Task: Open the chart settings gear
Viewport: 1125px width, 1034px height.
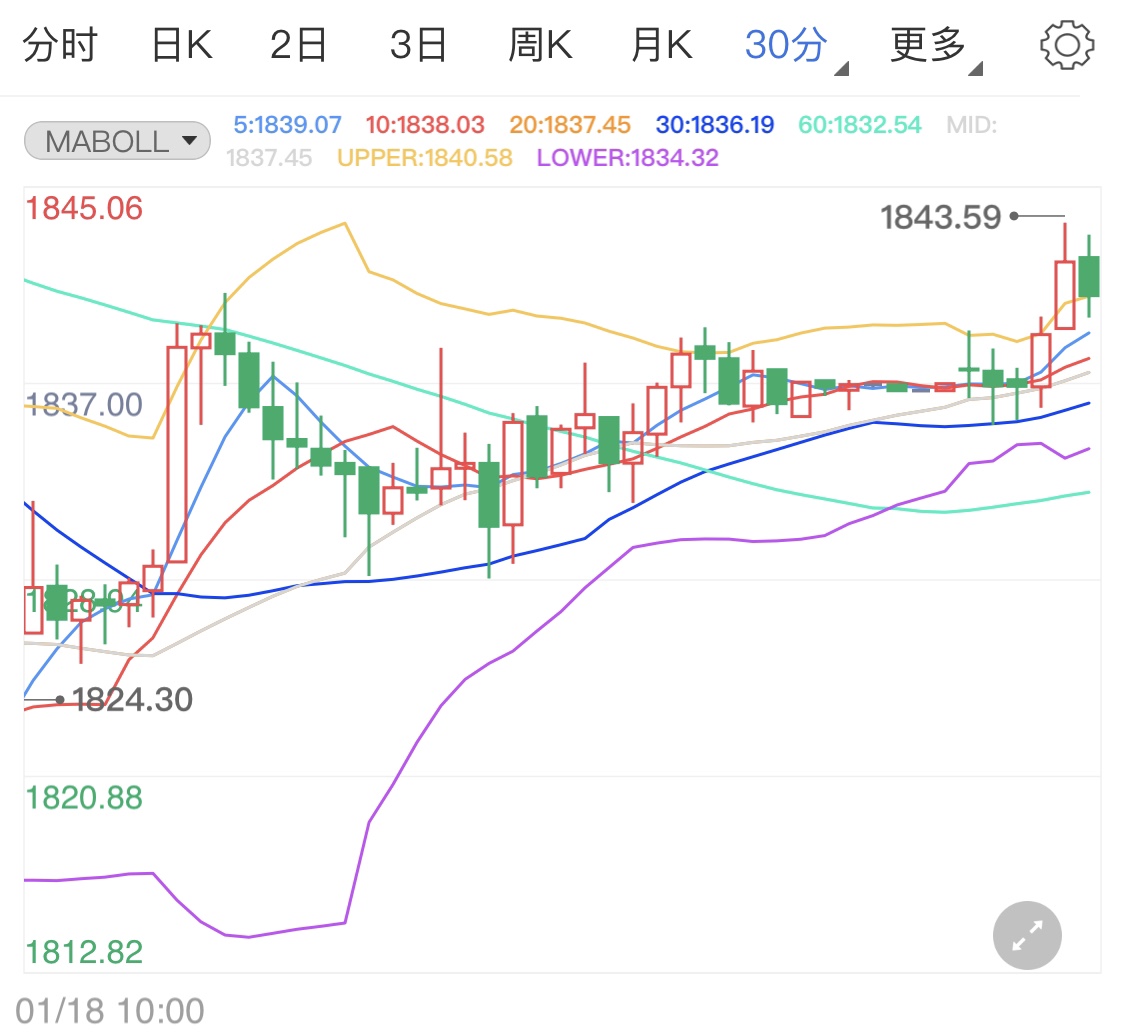Action: (x=1067, y=43)
